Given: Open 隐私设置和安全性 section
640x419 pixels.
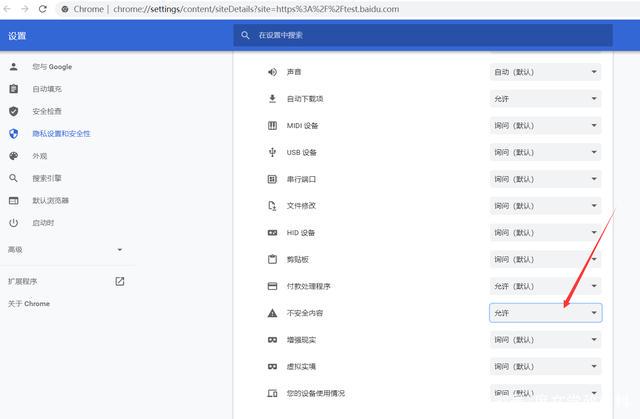Looking at the screenshot, I should [x=61, y=133].
